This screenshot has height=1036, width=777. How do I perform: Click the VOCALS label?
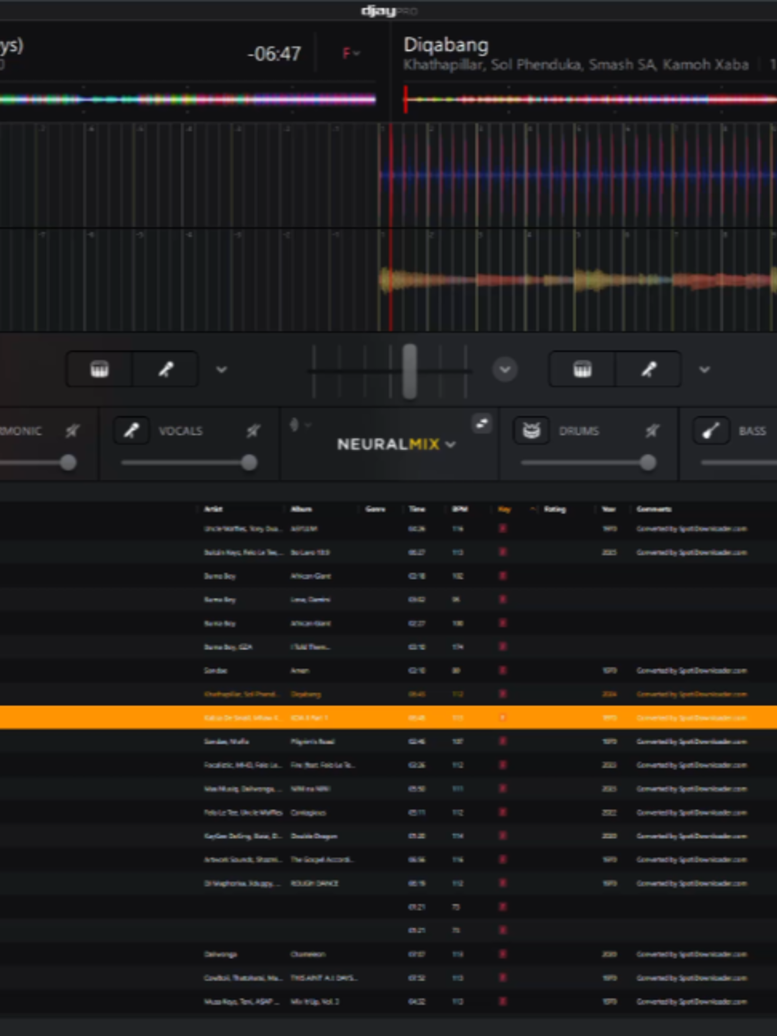point(180,431)
